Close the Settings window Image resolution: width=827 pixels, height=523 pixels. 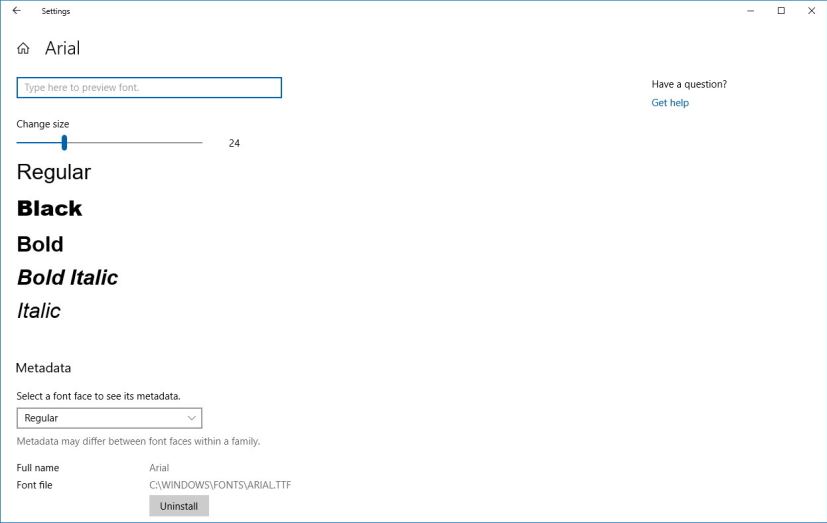tap(811, 11)
